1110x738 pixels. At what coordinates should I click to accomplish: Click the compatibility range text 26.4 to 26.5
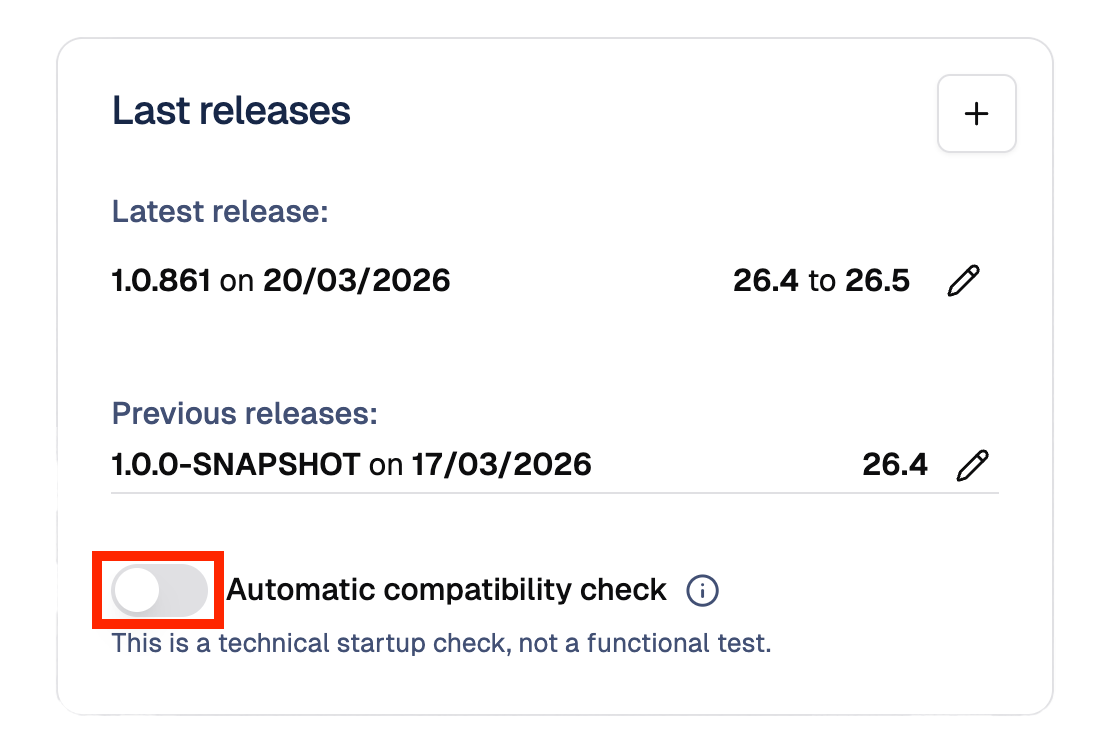(822, 280)
